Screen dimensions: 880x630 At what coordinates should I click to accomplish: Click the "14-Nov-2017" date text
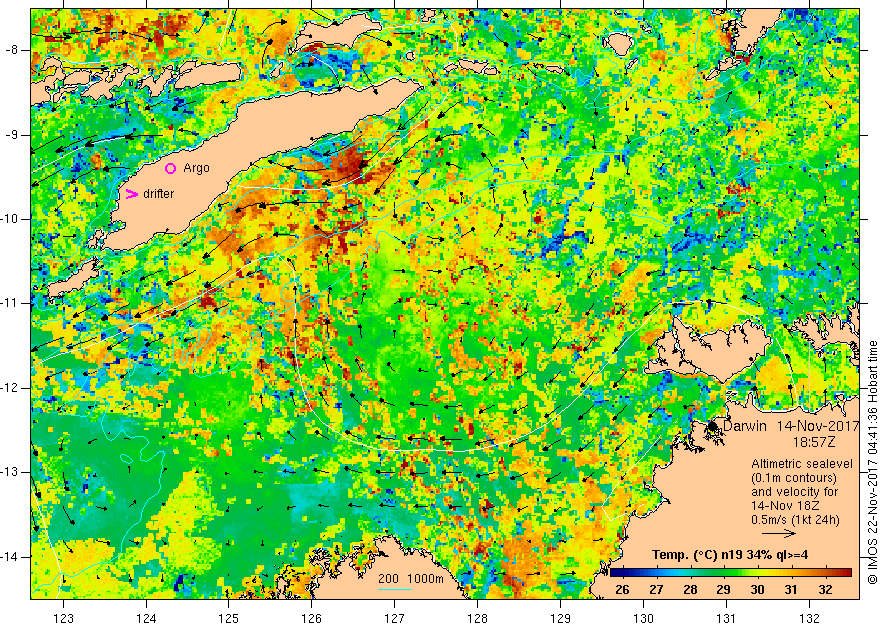(x=818, y=426)
